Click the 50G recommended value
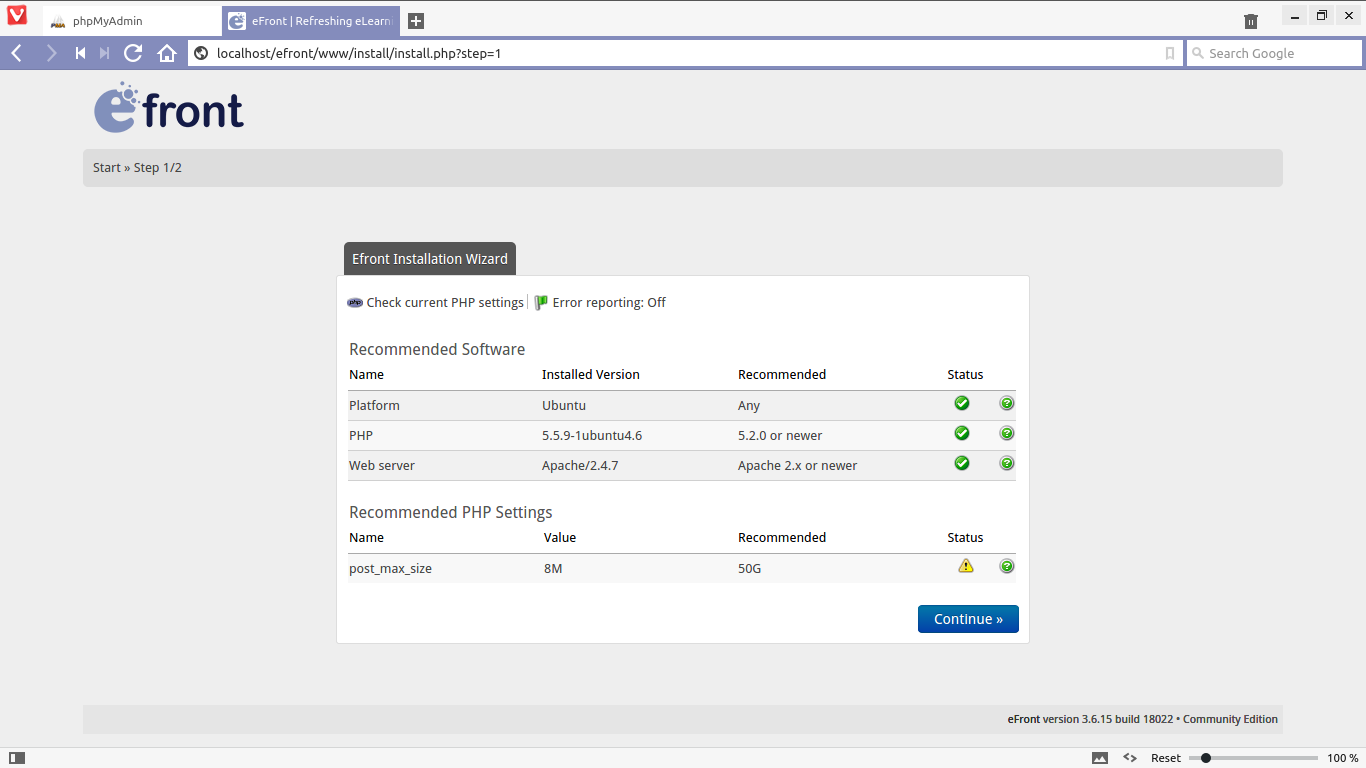 749,568
